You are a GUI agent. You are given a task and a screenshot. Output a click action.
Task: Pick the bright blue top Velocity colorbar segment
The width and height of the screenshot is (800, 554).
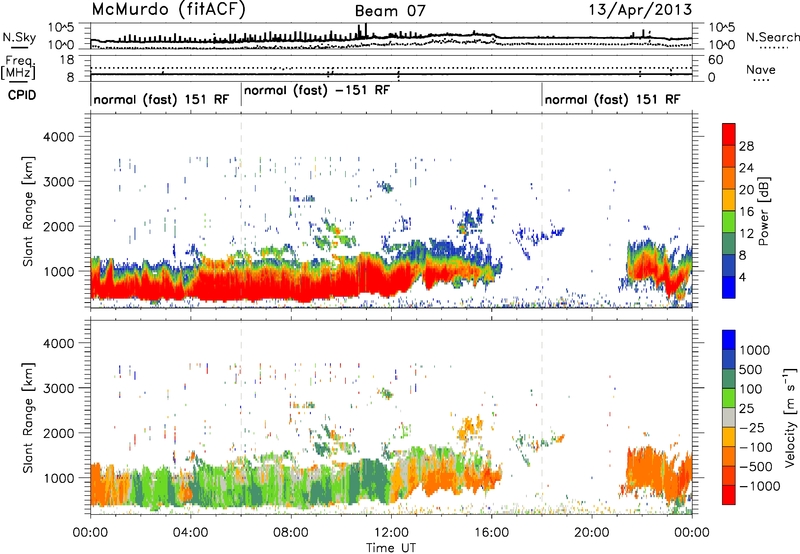pyautogui.click(x=729, y=340)
